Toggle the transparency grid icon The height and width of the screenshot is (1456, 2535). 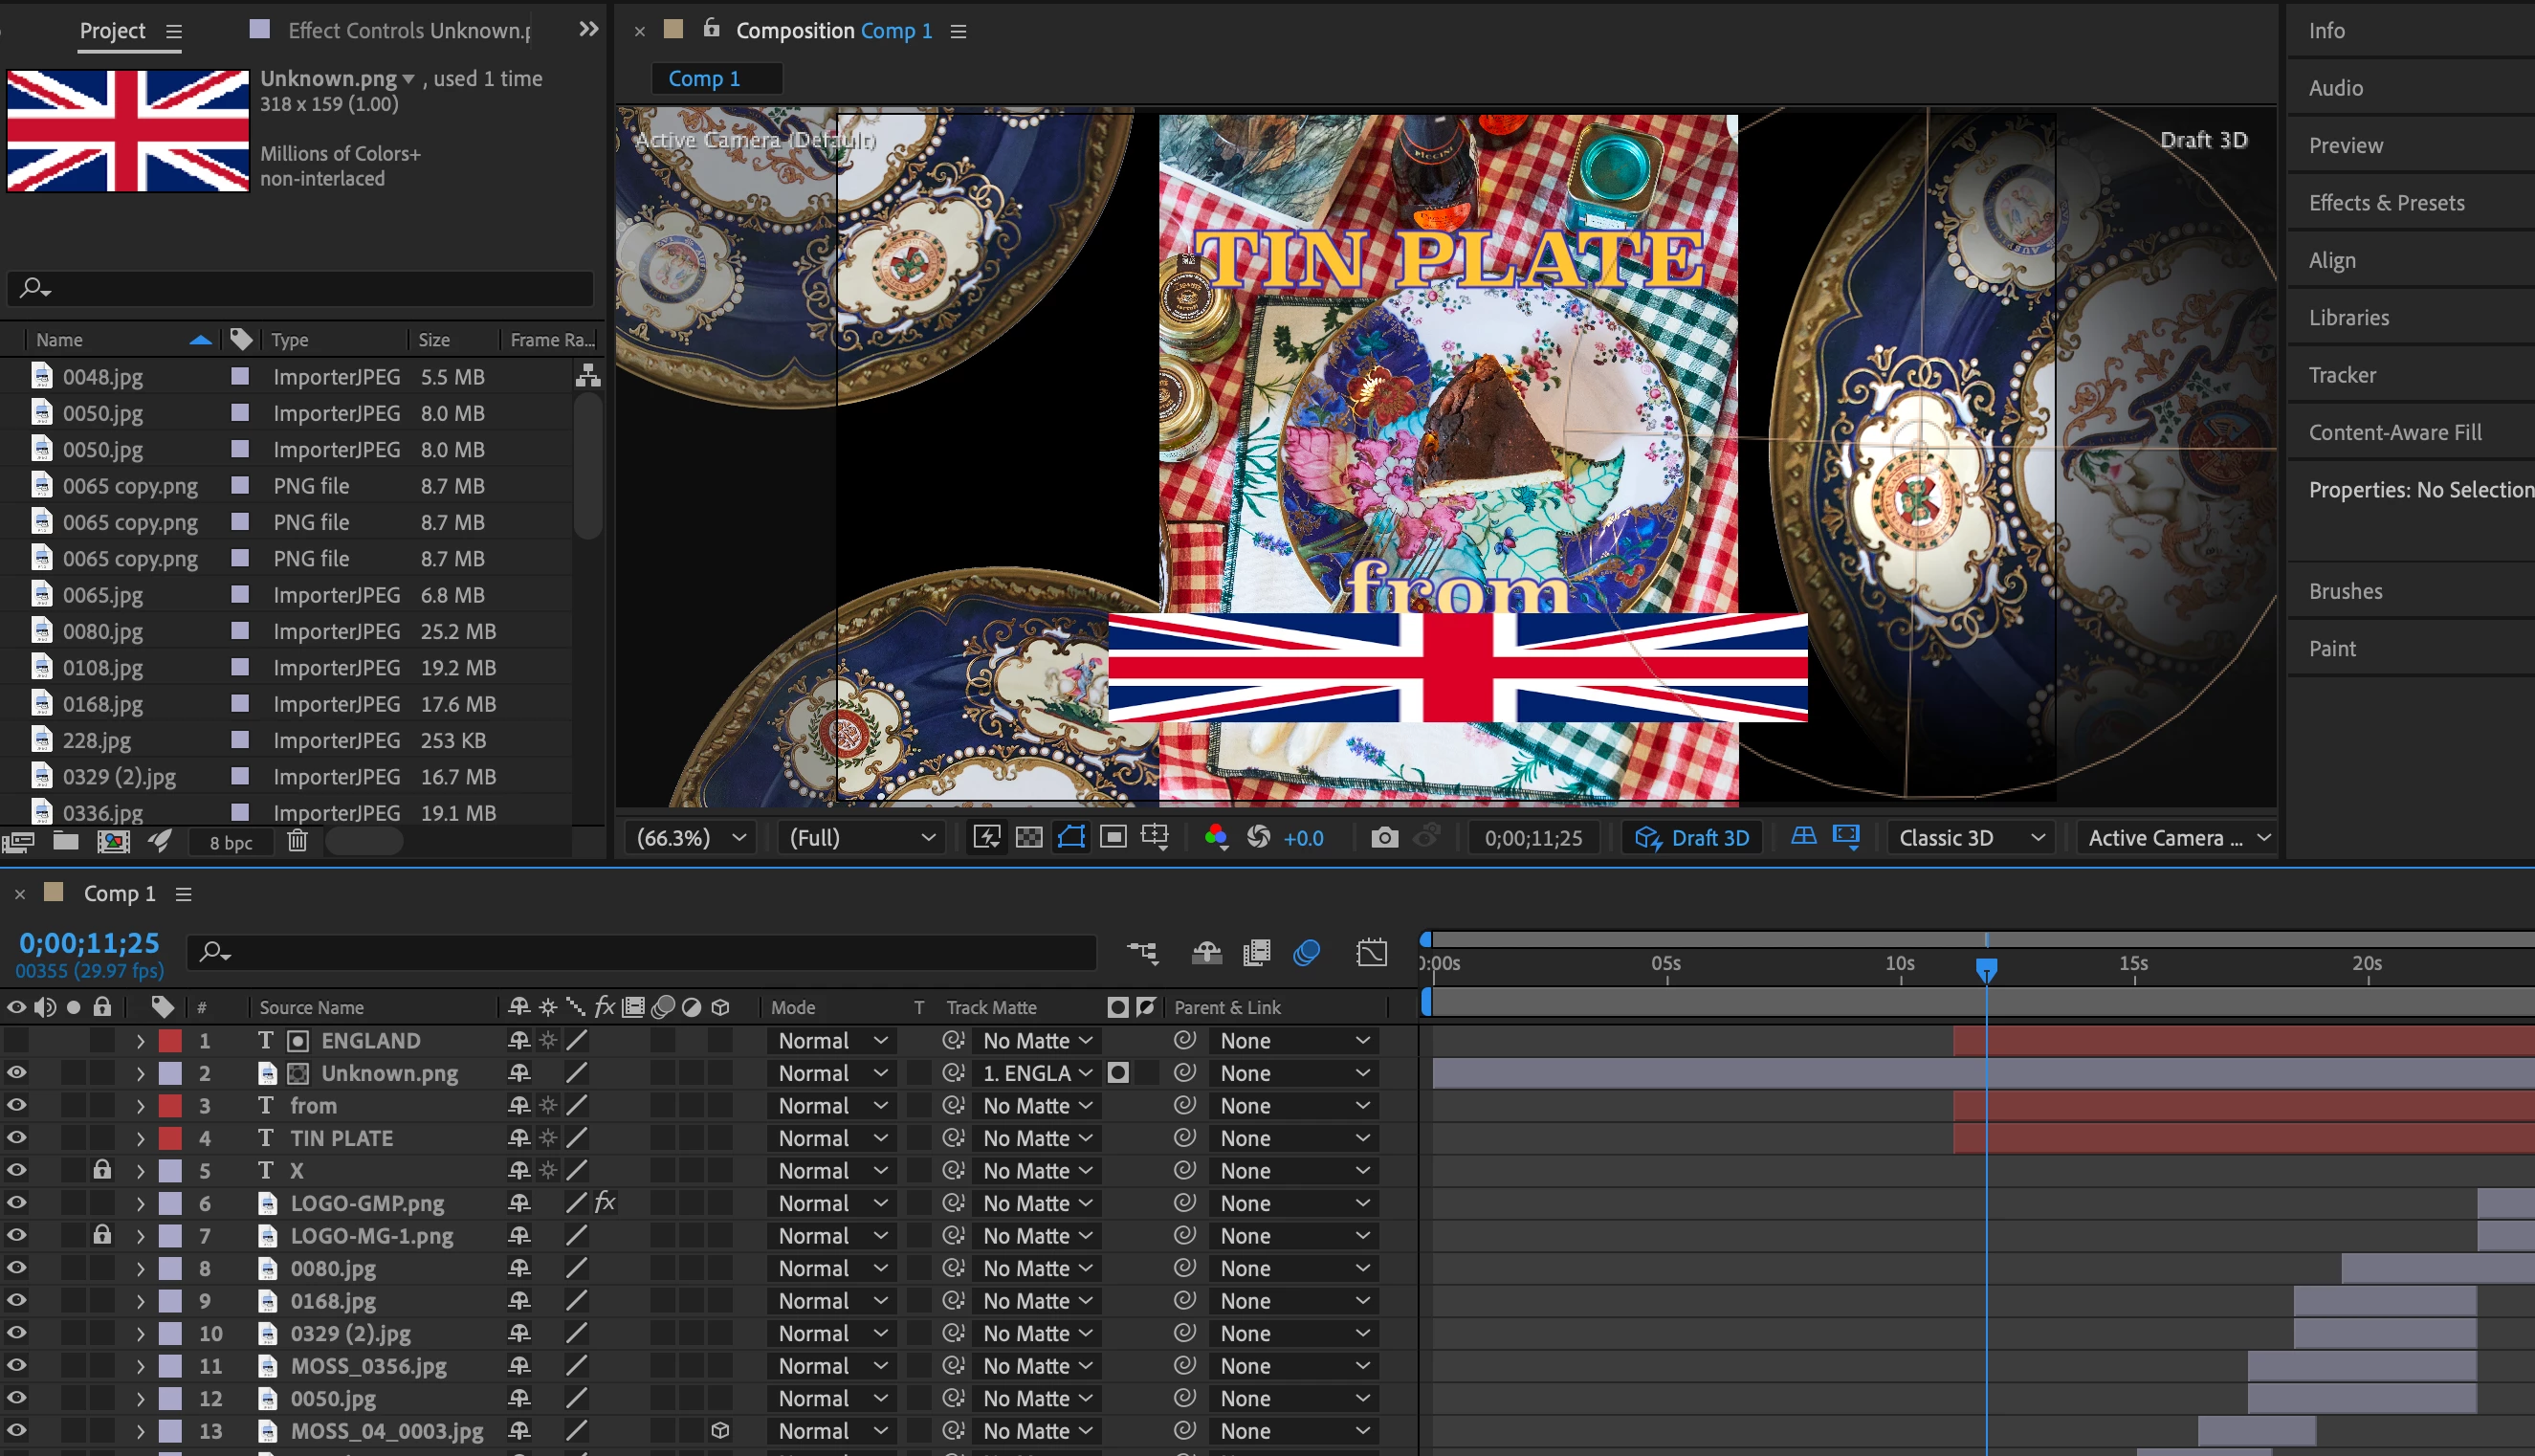(x=1029, y=838)
